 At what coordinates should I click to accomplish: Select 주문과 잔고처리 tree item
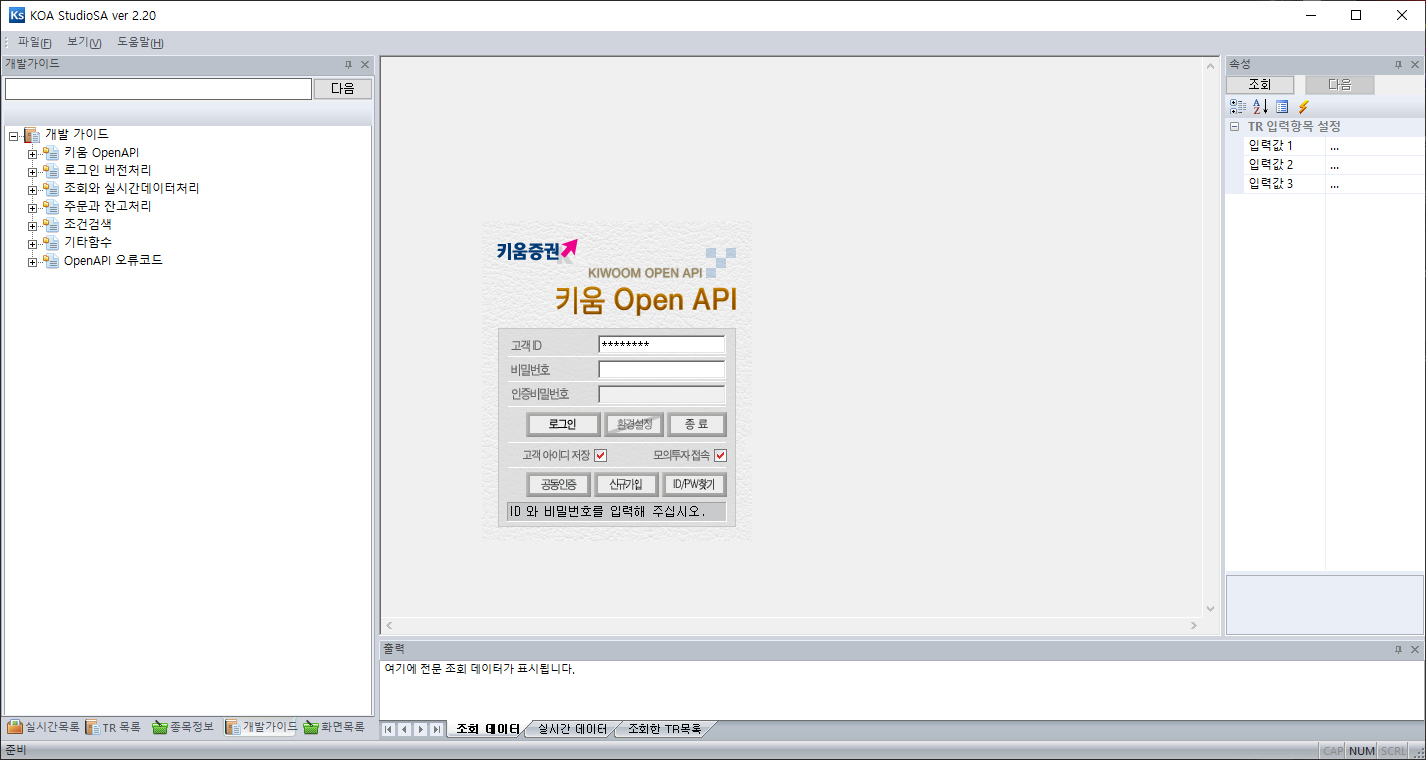107,206
